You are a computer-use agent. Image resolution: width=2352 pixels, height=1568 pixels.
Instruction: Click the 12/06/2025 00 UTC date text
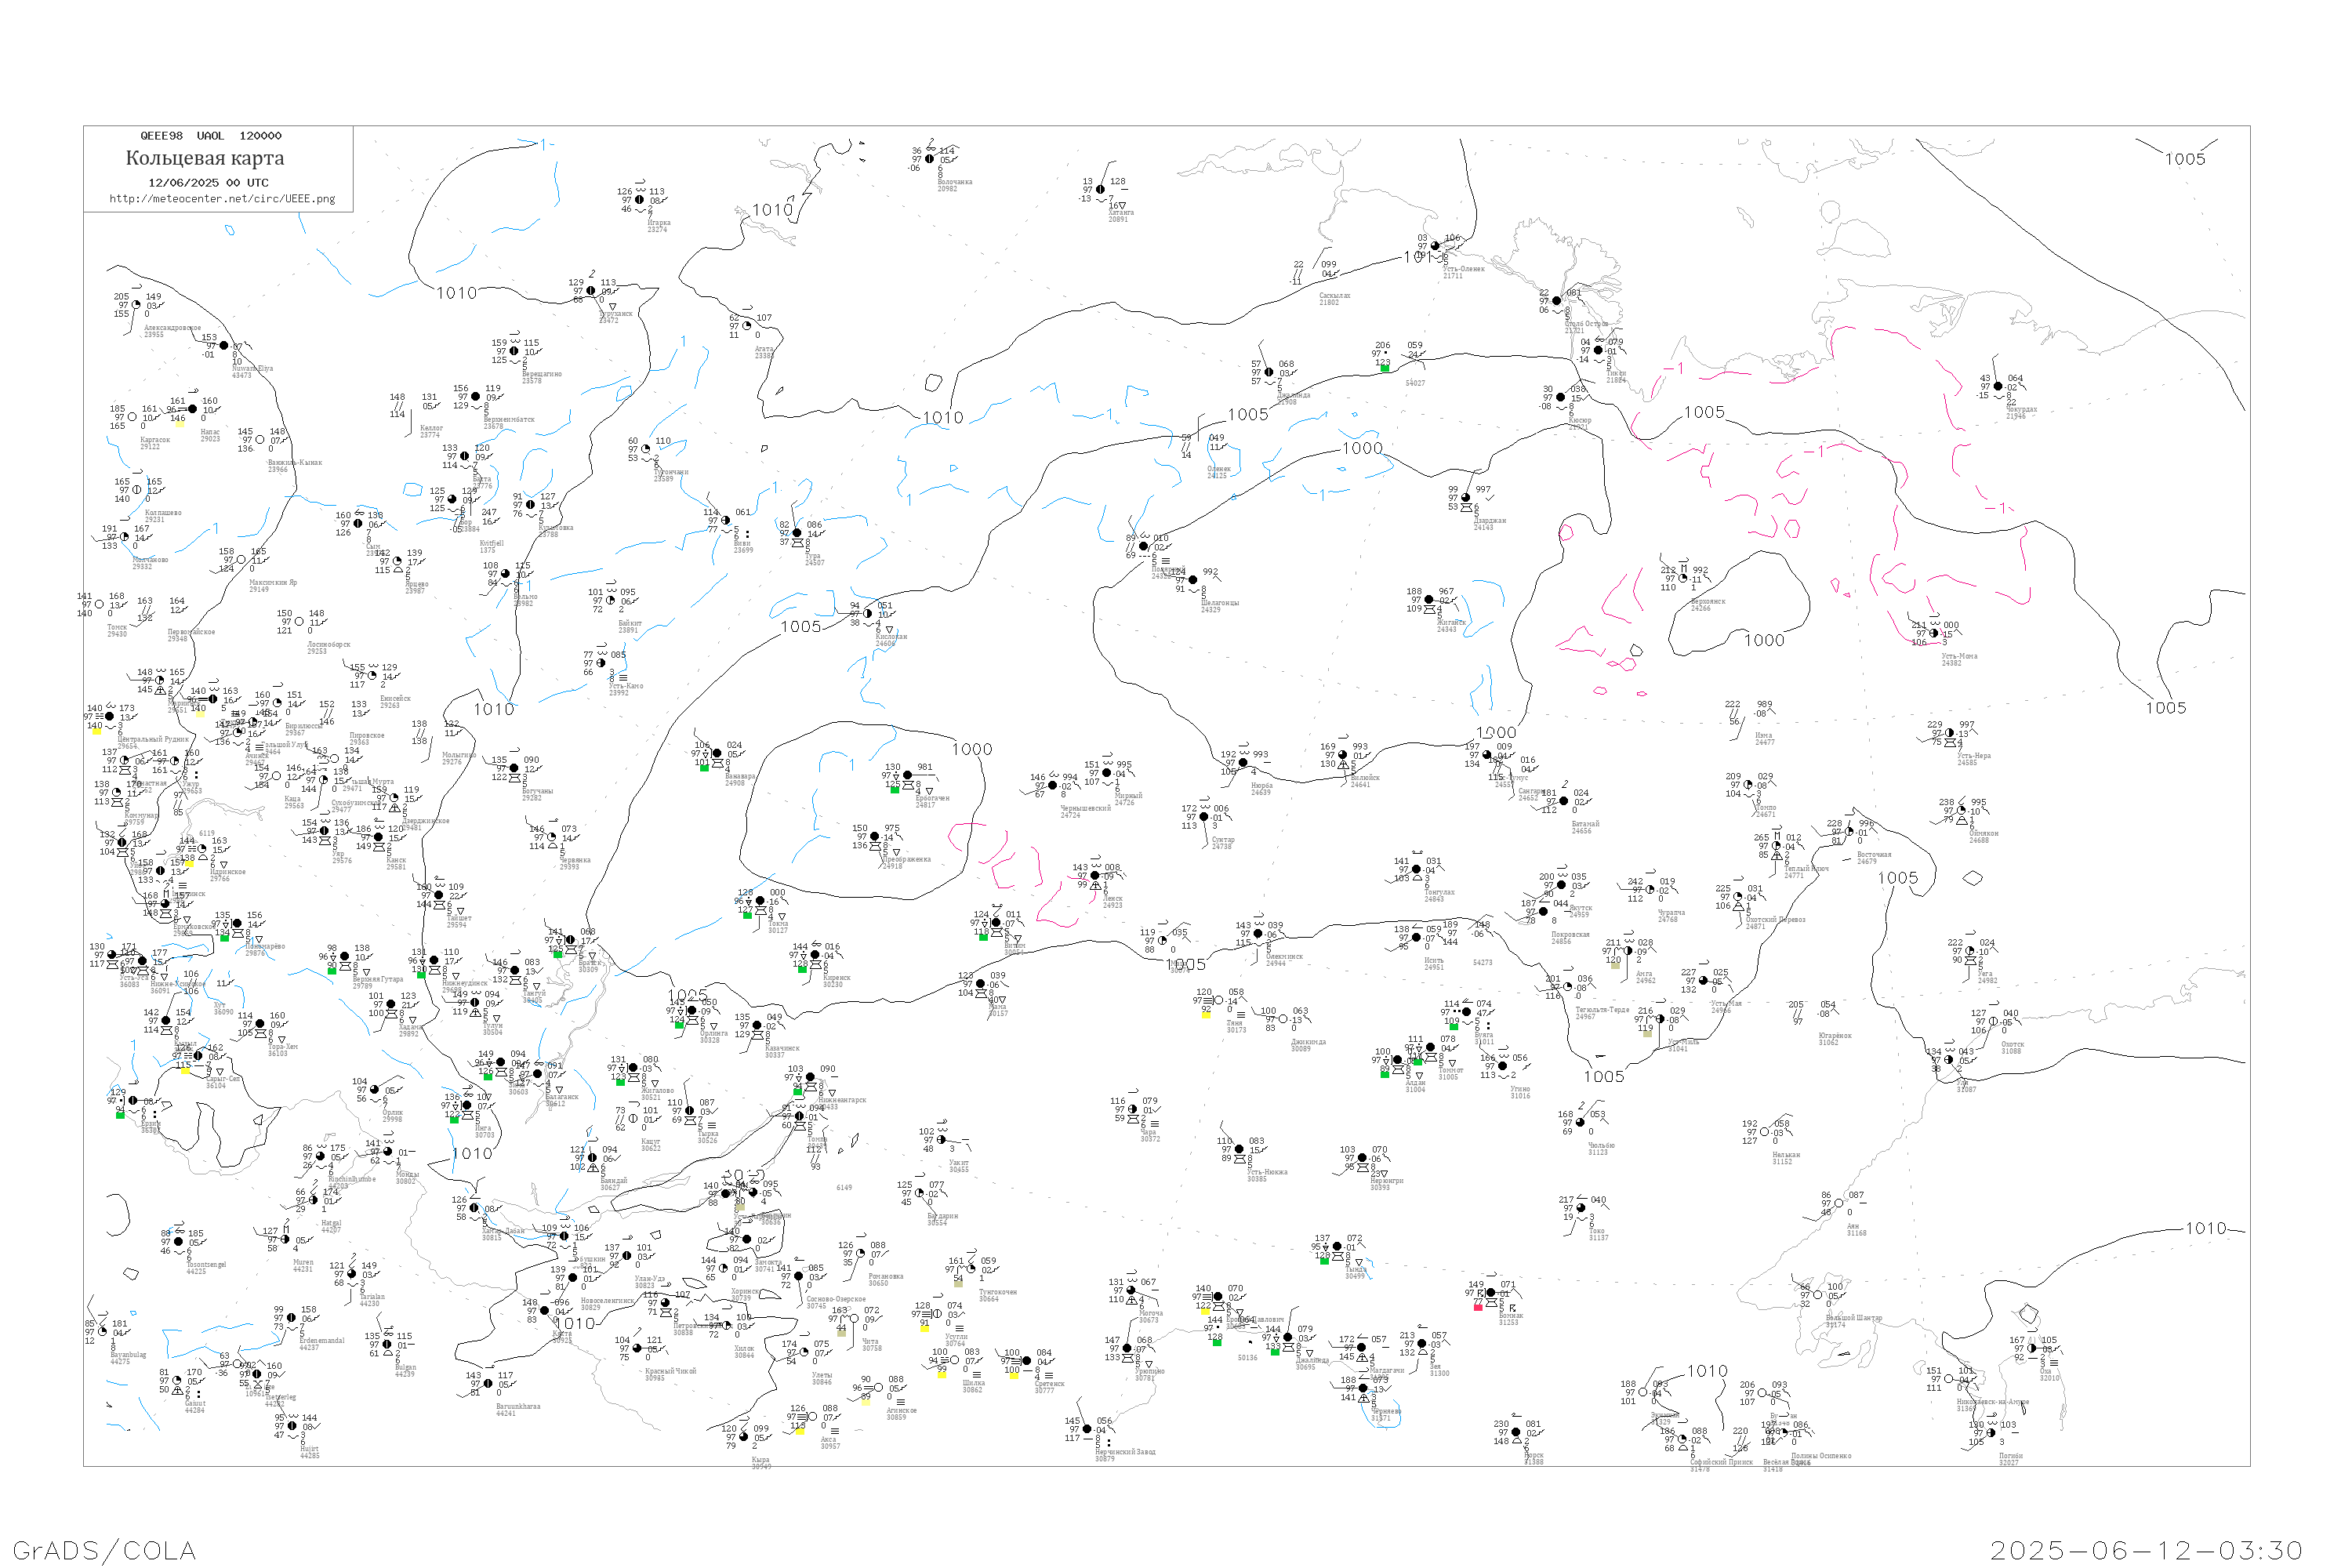tap(208, 183)
